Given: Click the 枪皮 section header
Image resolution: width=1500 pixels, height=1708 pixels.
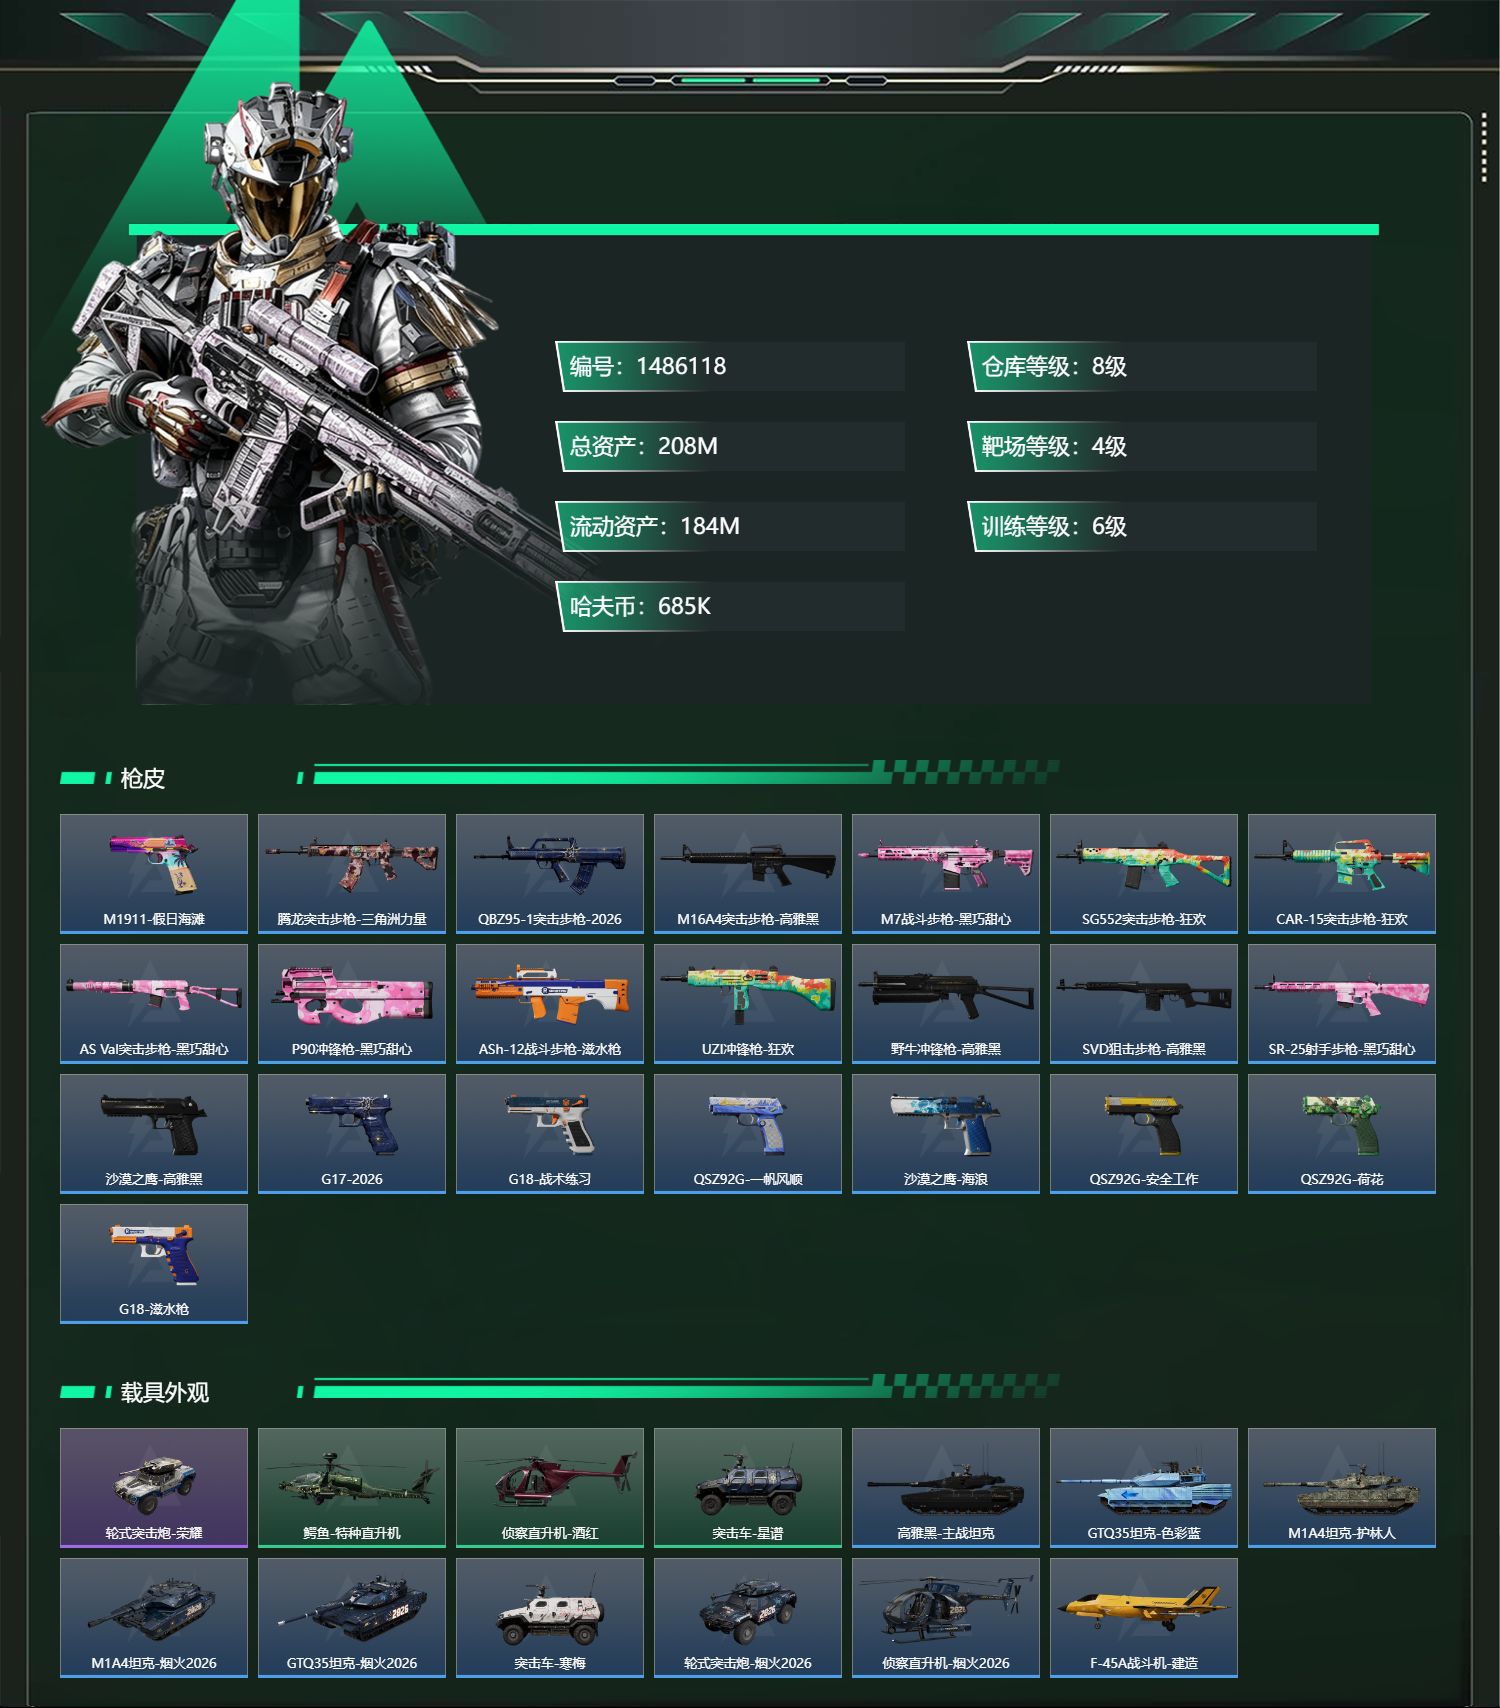Looking at the screenshot, I should 142,778.
